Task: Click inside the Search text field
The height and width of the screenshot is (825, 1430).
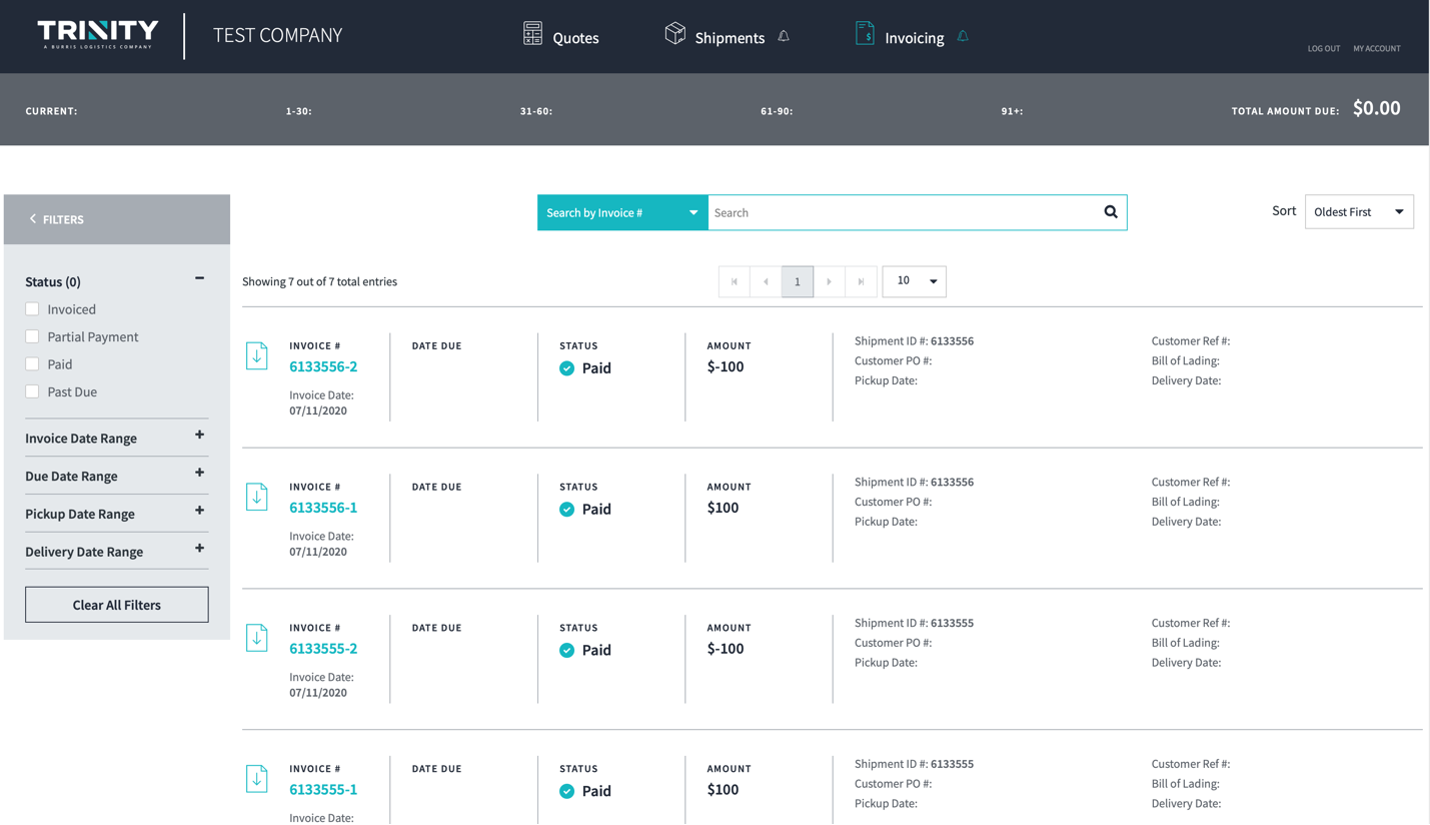Action: (x=900, y=213)
